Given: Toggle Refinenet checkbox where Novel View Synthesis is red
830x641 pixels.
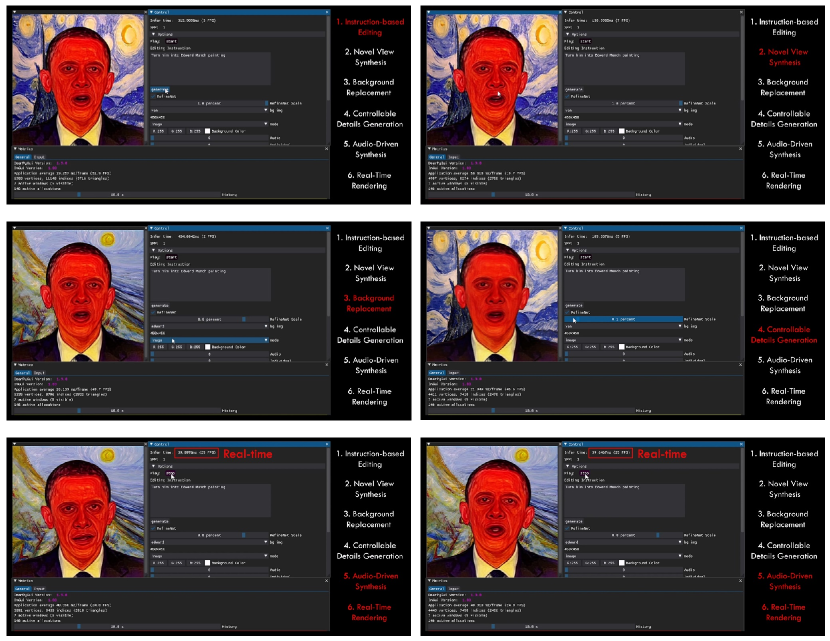Looking at the screenshot, I should click(x=567, y=96).
